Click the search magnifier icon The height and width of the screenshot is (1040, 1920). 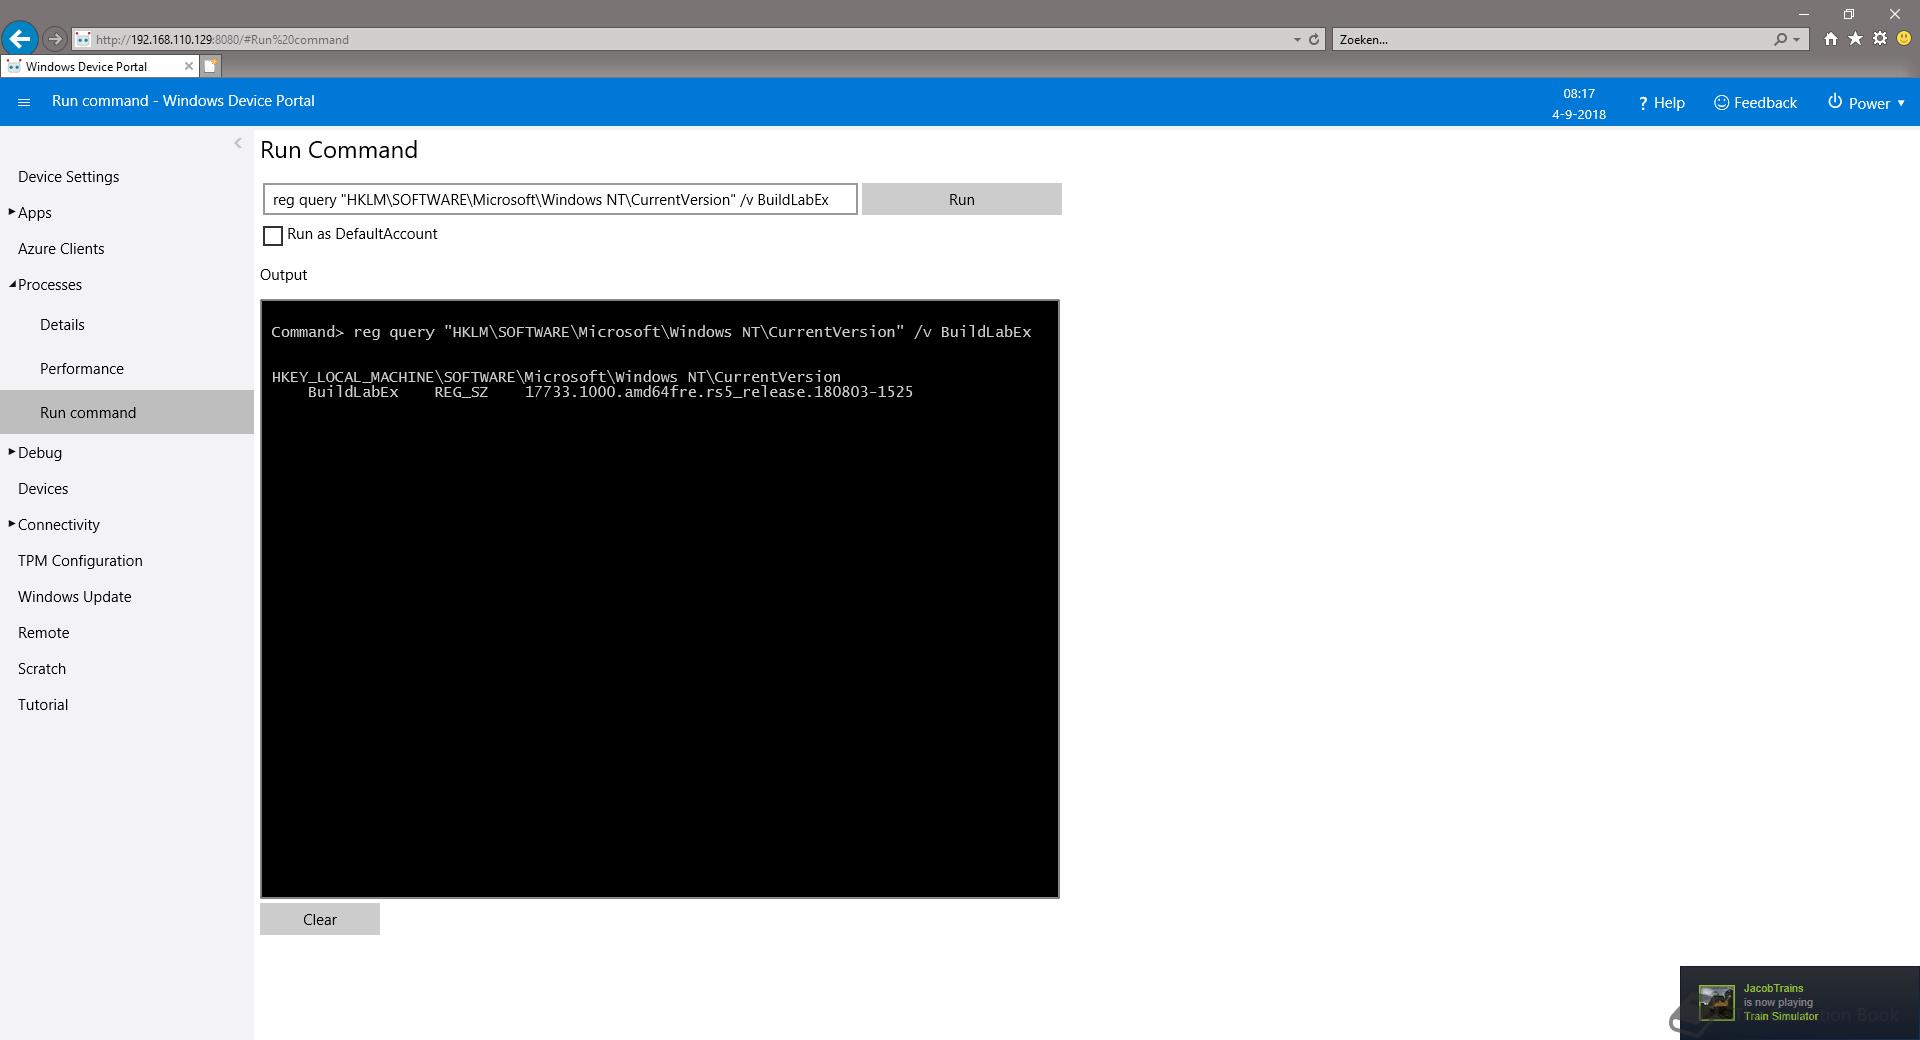point(1780,39)
